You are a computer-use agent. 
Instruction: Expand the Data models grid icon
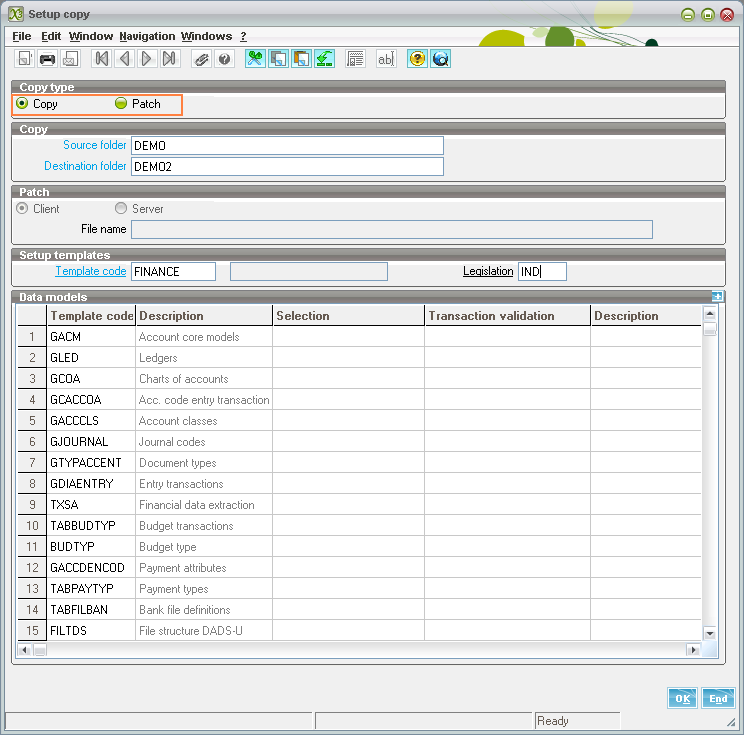pos(717,297)
